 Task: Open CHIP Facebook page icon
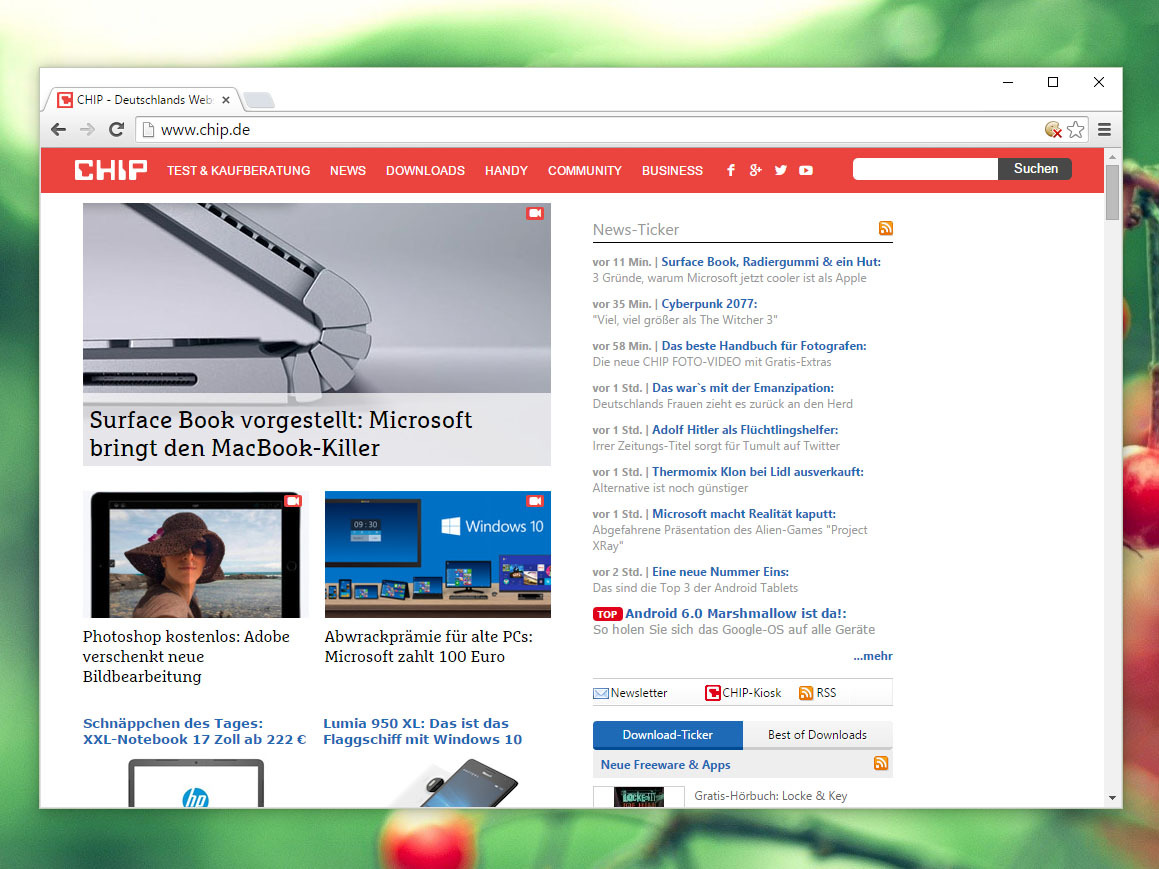[x=730, y=170]
